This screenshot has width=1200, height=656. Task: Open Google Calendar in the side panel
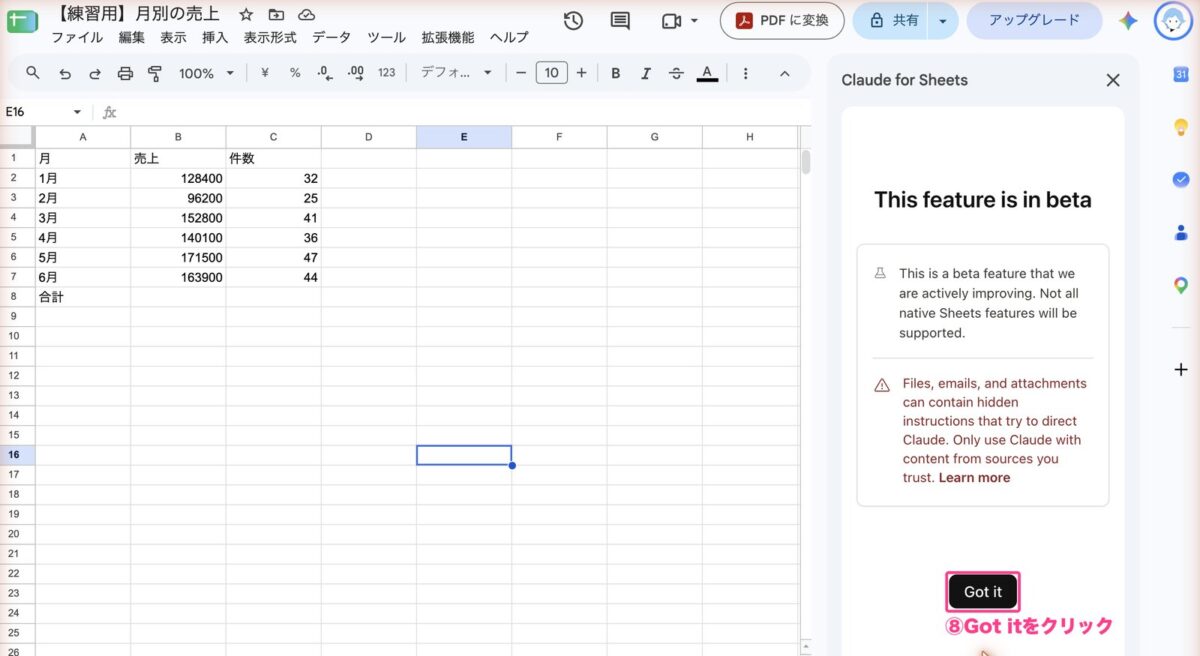1181,75
